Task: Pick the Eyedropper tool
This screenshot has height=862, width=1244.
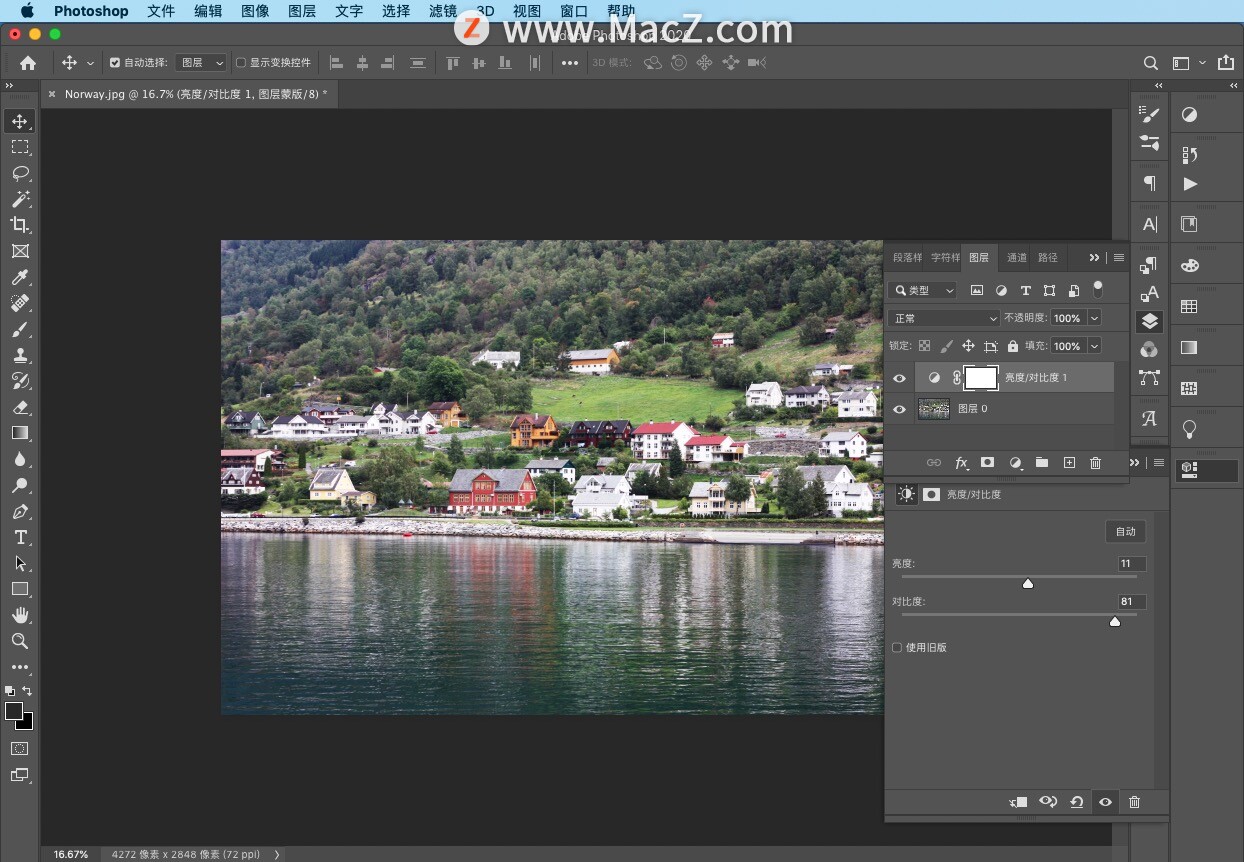Action: [x=20, y=278]
